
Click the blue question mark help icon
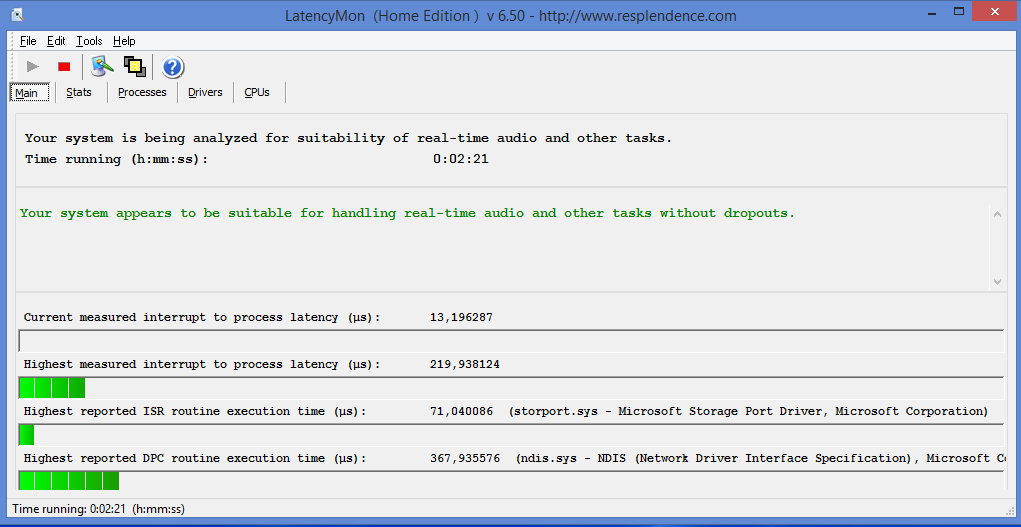[173, 67]
